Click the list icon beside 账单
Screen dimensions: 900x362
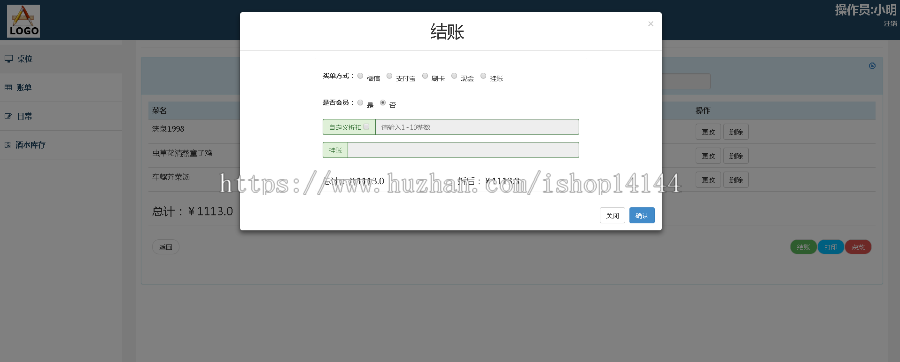click(x=9, y=87)
